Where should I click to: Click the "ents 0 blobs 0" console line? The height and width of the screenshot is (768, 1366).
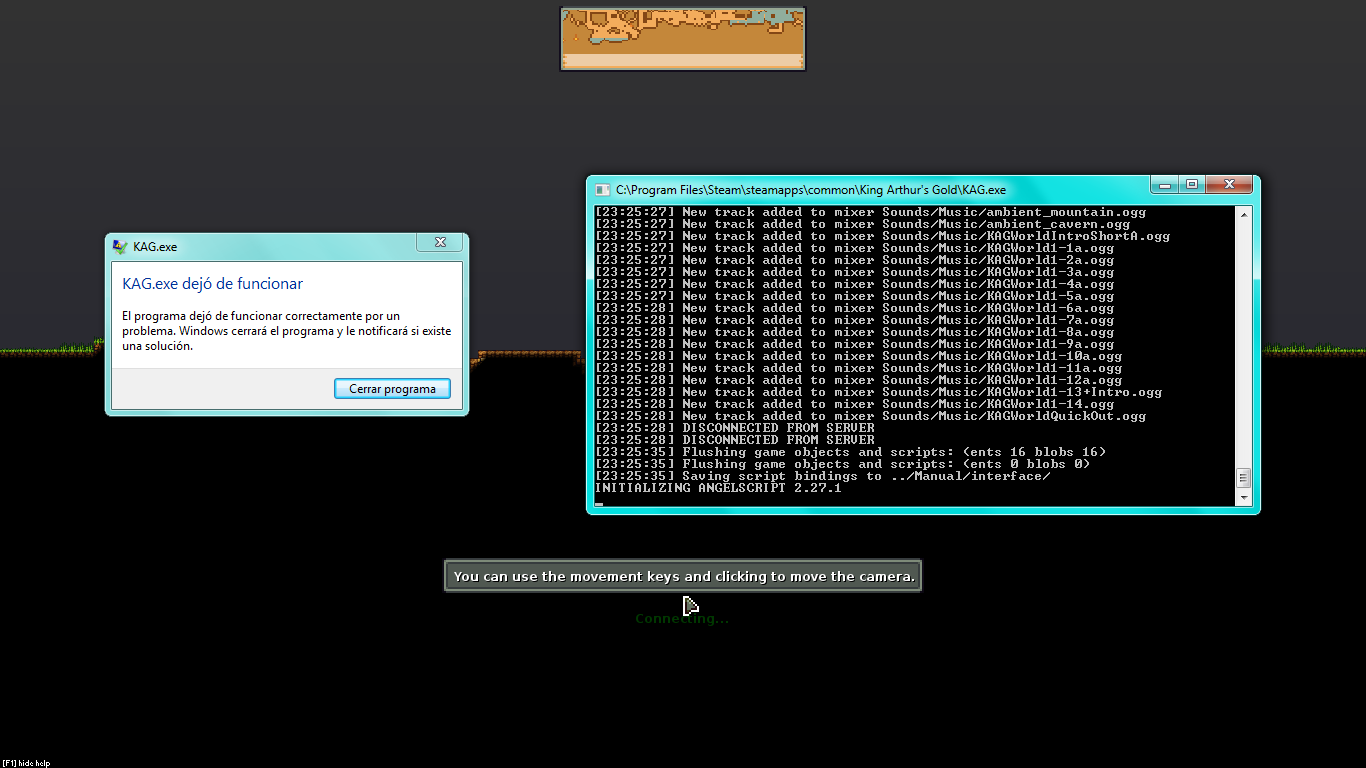(842, 464)
